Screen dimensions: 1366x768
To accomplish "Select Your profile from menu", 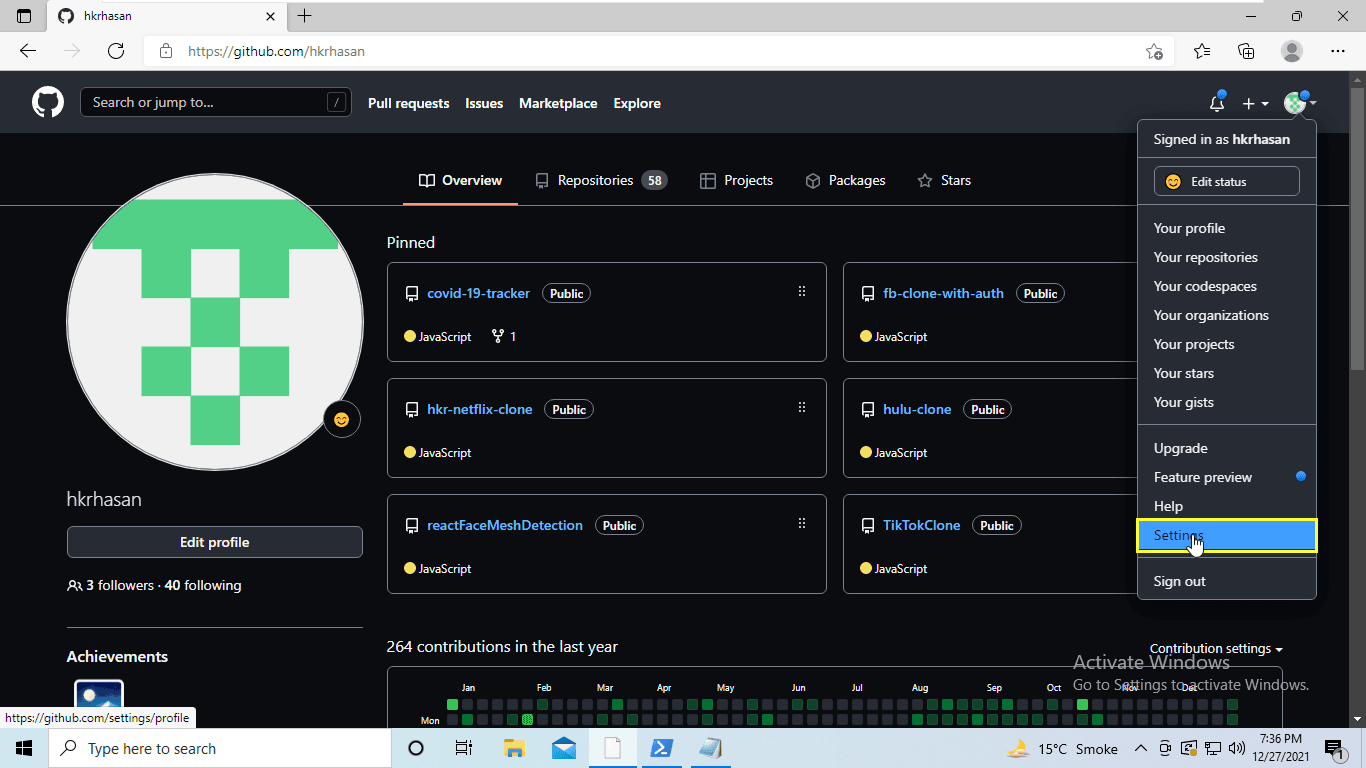I will click(1227, 228).
